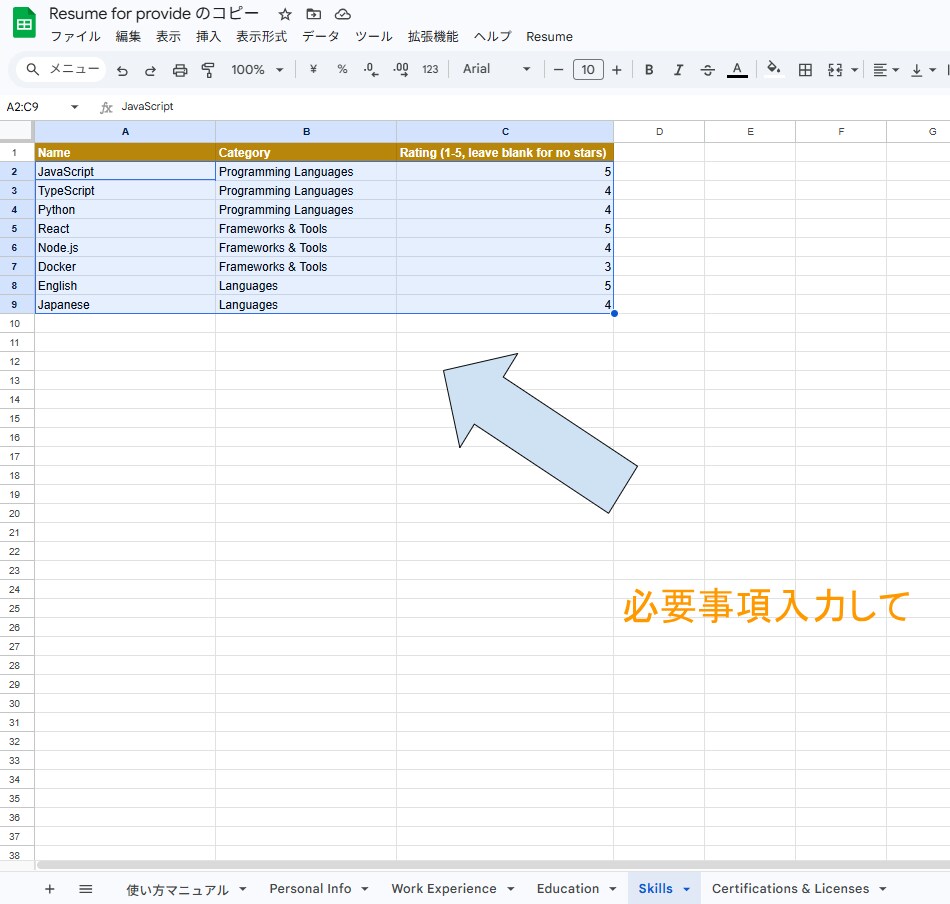Viewport: 950px width, 904px height.
Task: Open horizontal align dropdown
Action: click(x=885, y=70)
